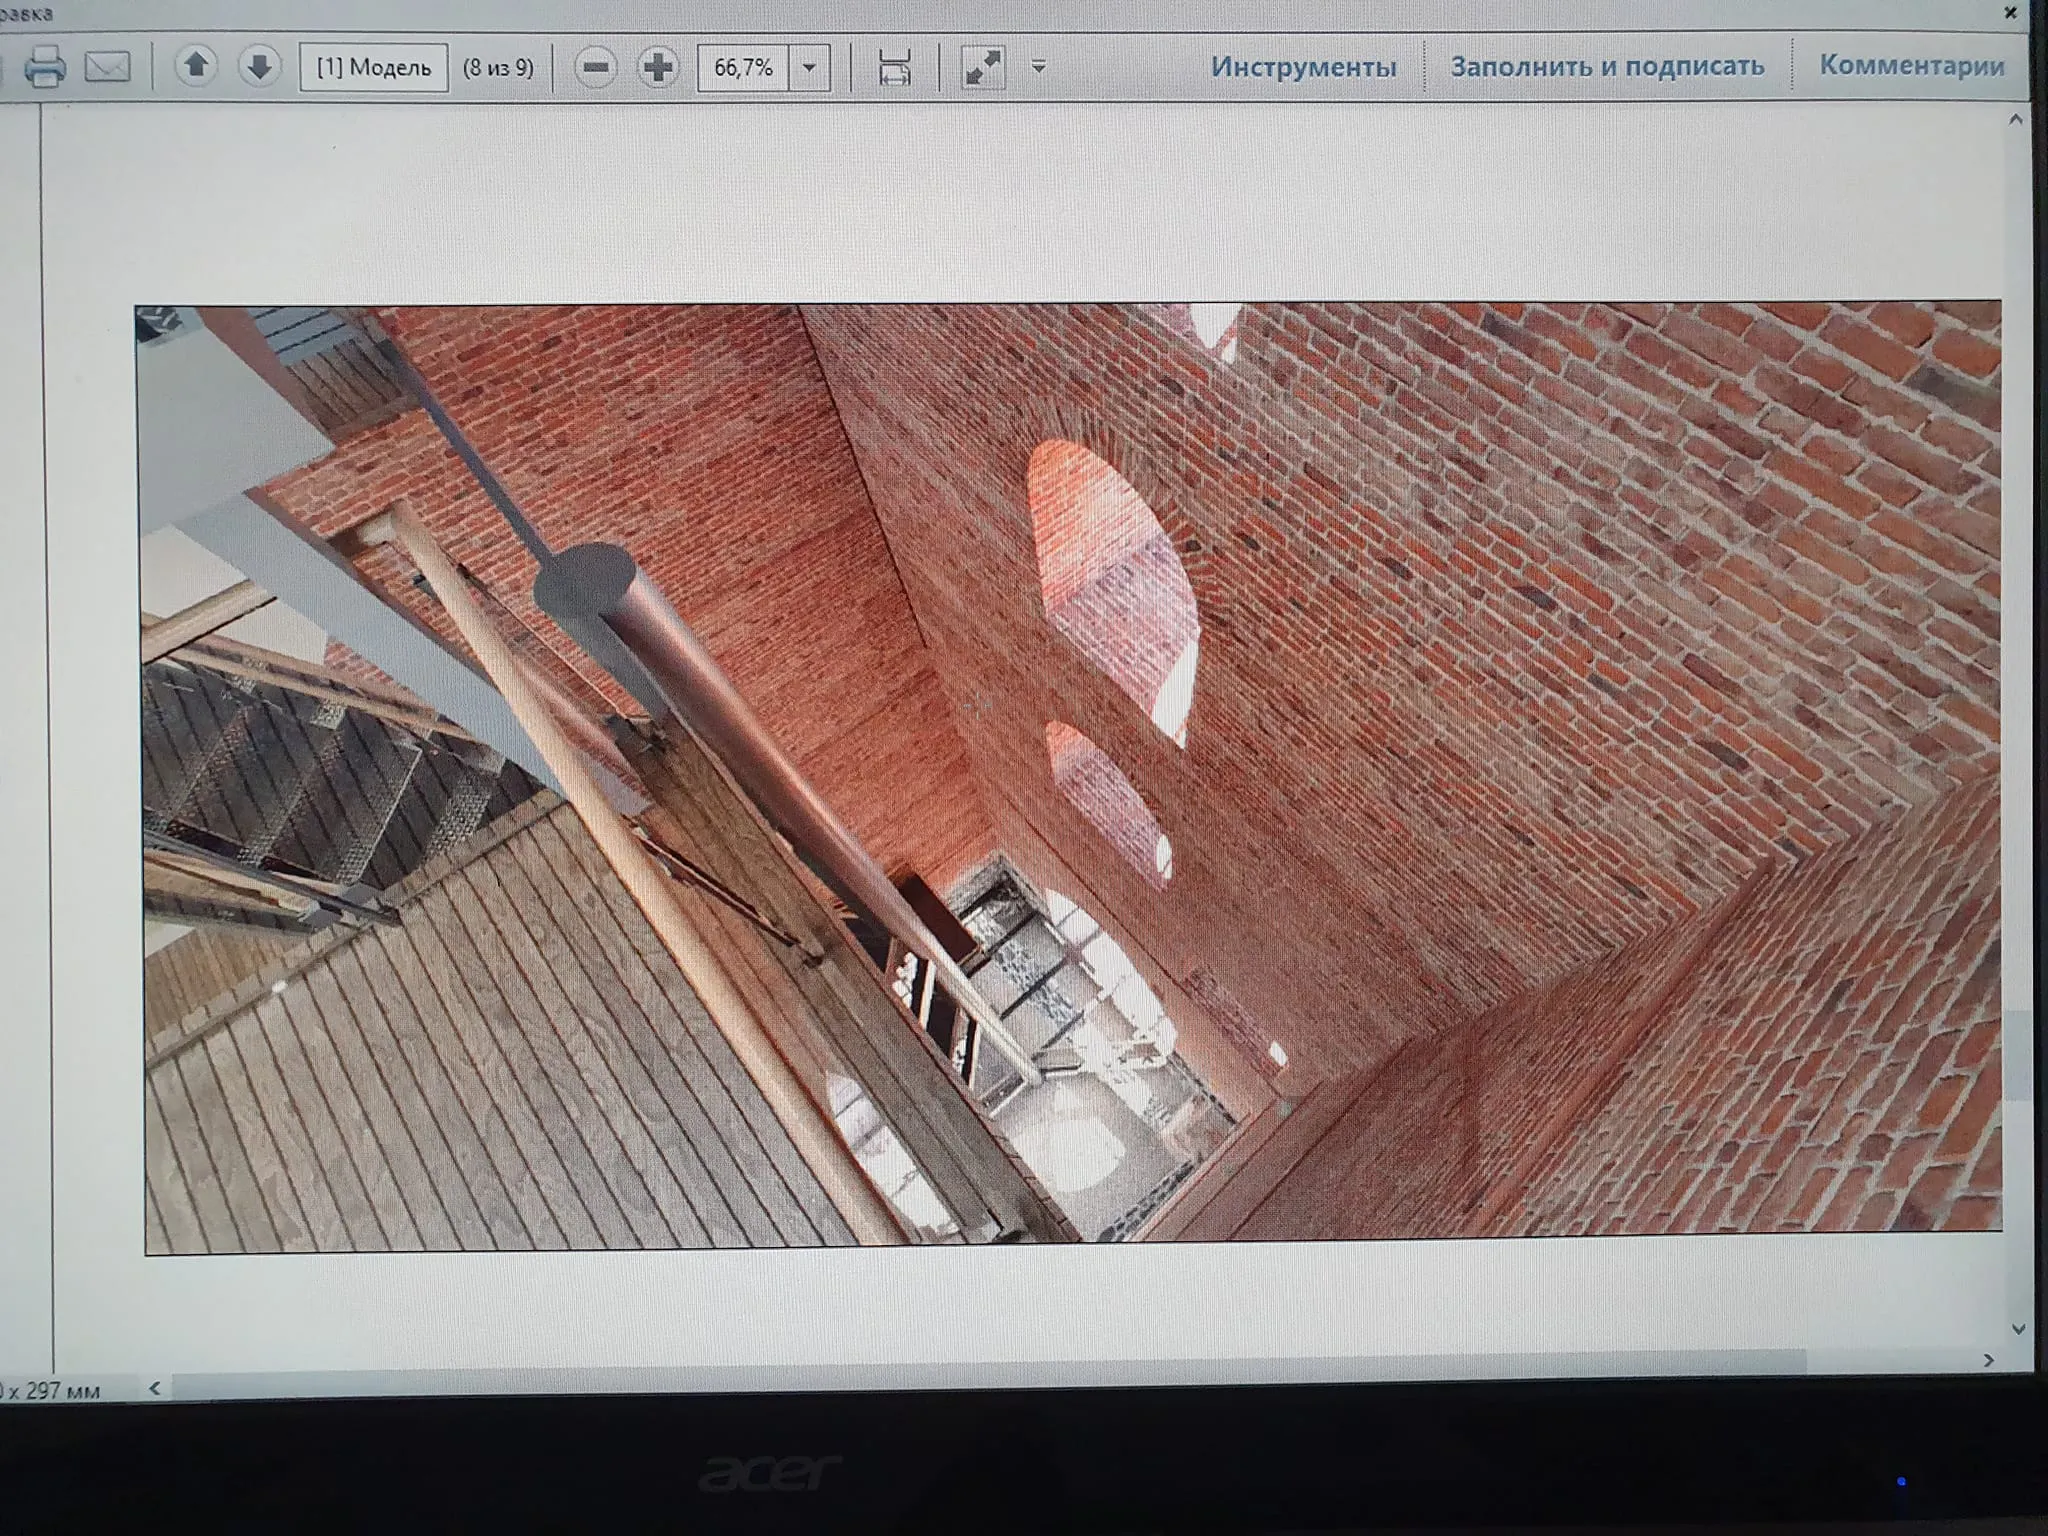The height and width of the screenshot is (1536, 2048).
Task: Go to previous page with up arrow
Action: 196,67
